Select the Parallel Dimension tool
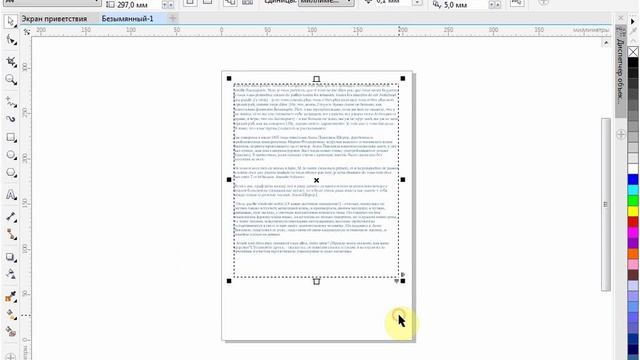 tap(11, 216)
